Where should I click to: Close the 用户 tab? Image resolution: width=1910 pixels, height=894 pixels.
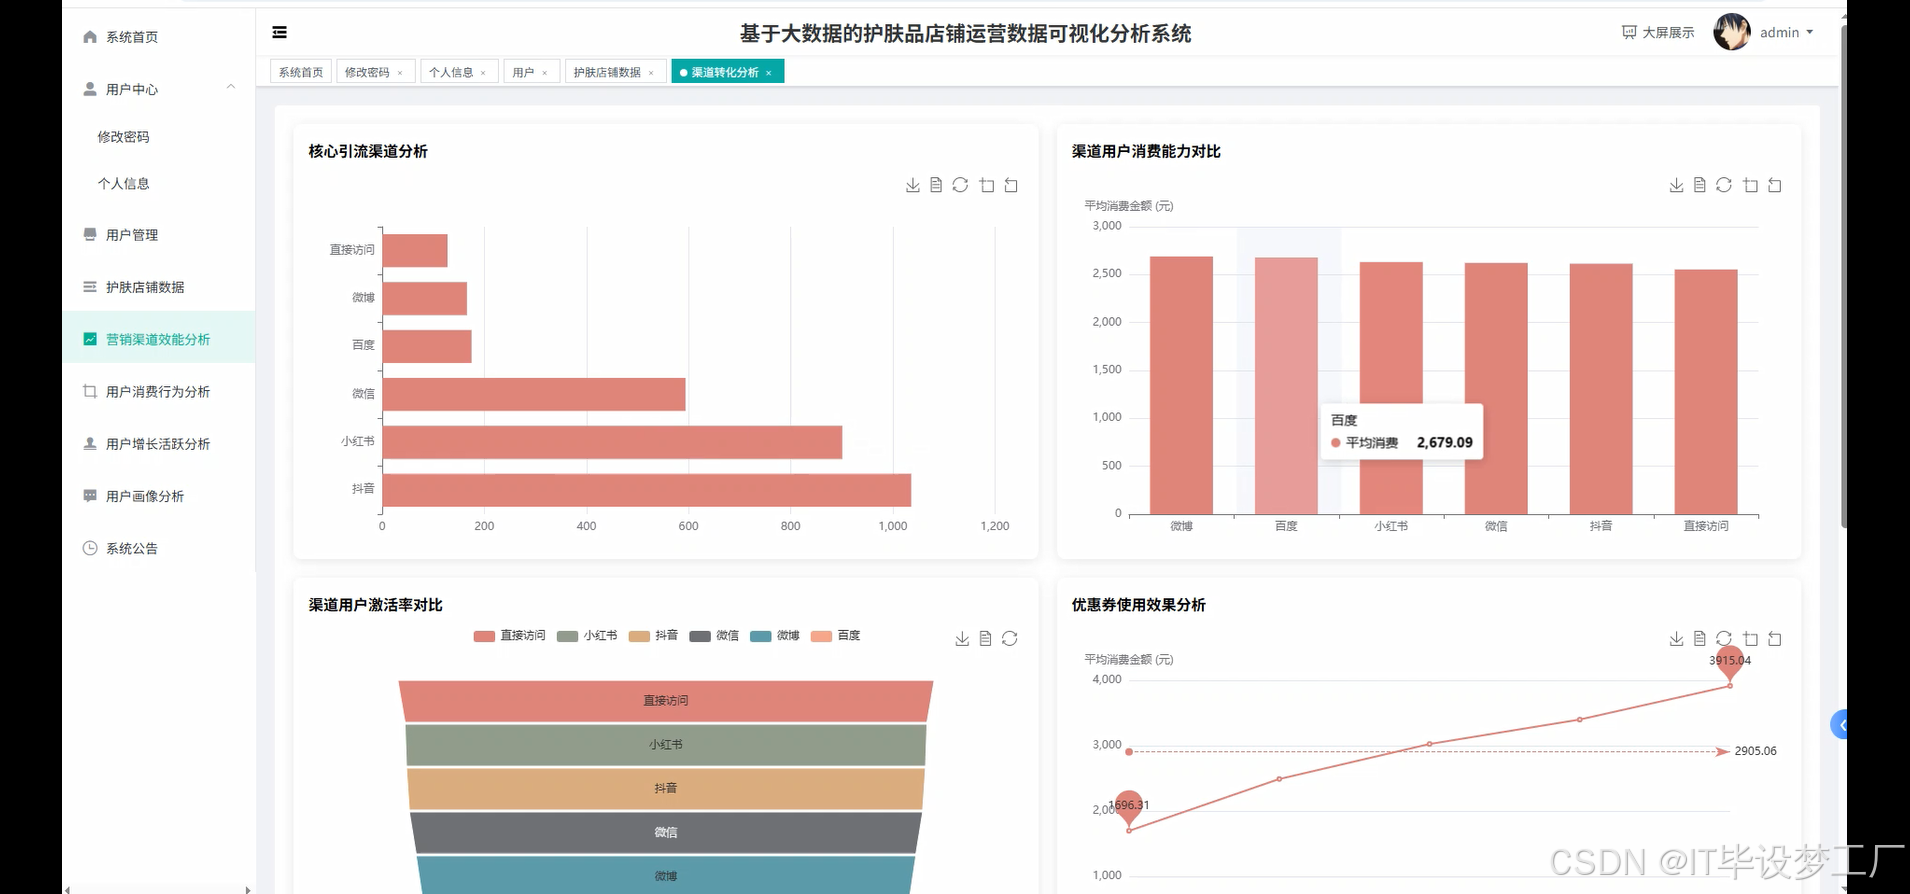click(x=544, y=73)
